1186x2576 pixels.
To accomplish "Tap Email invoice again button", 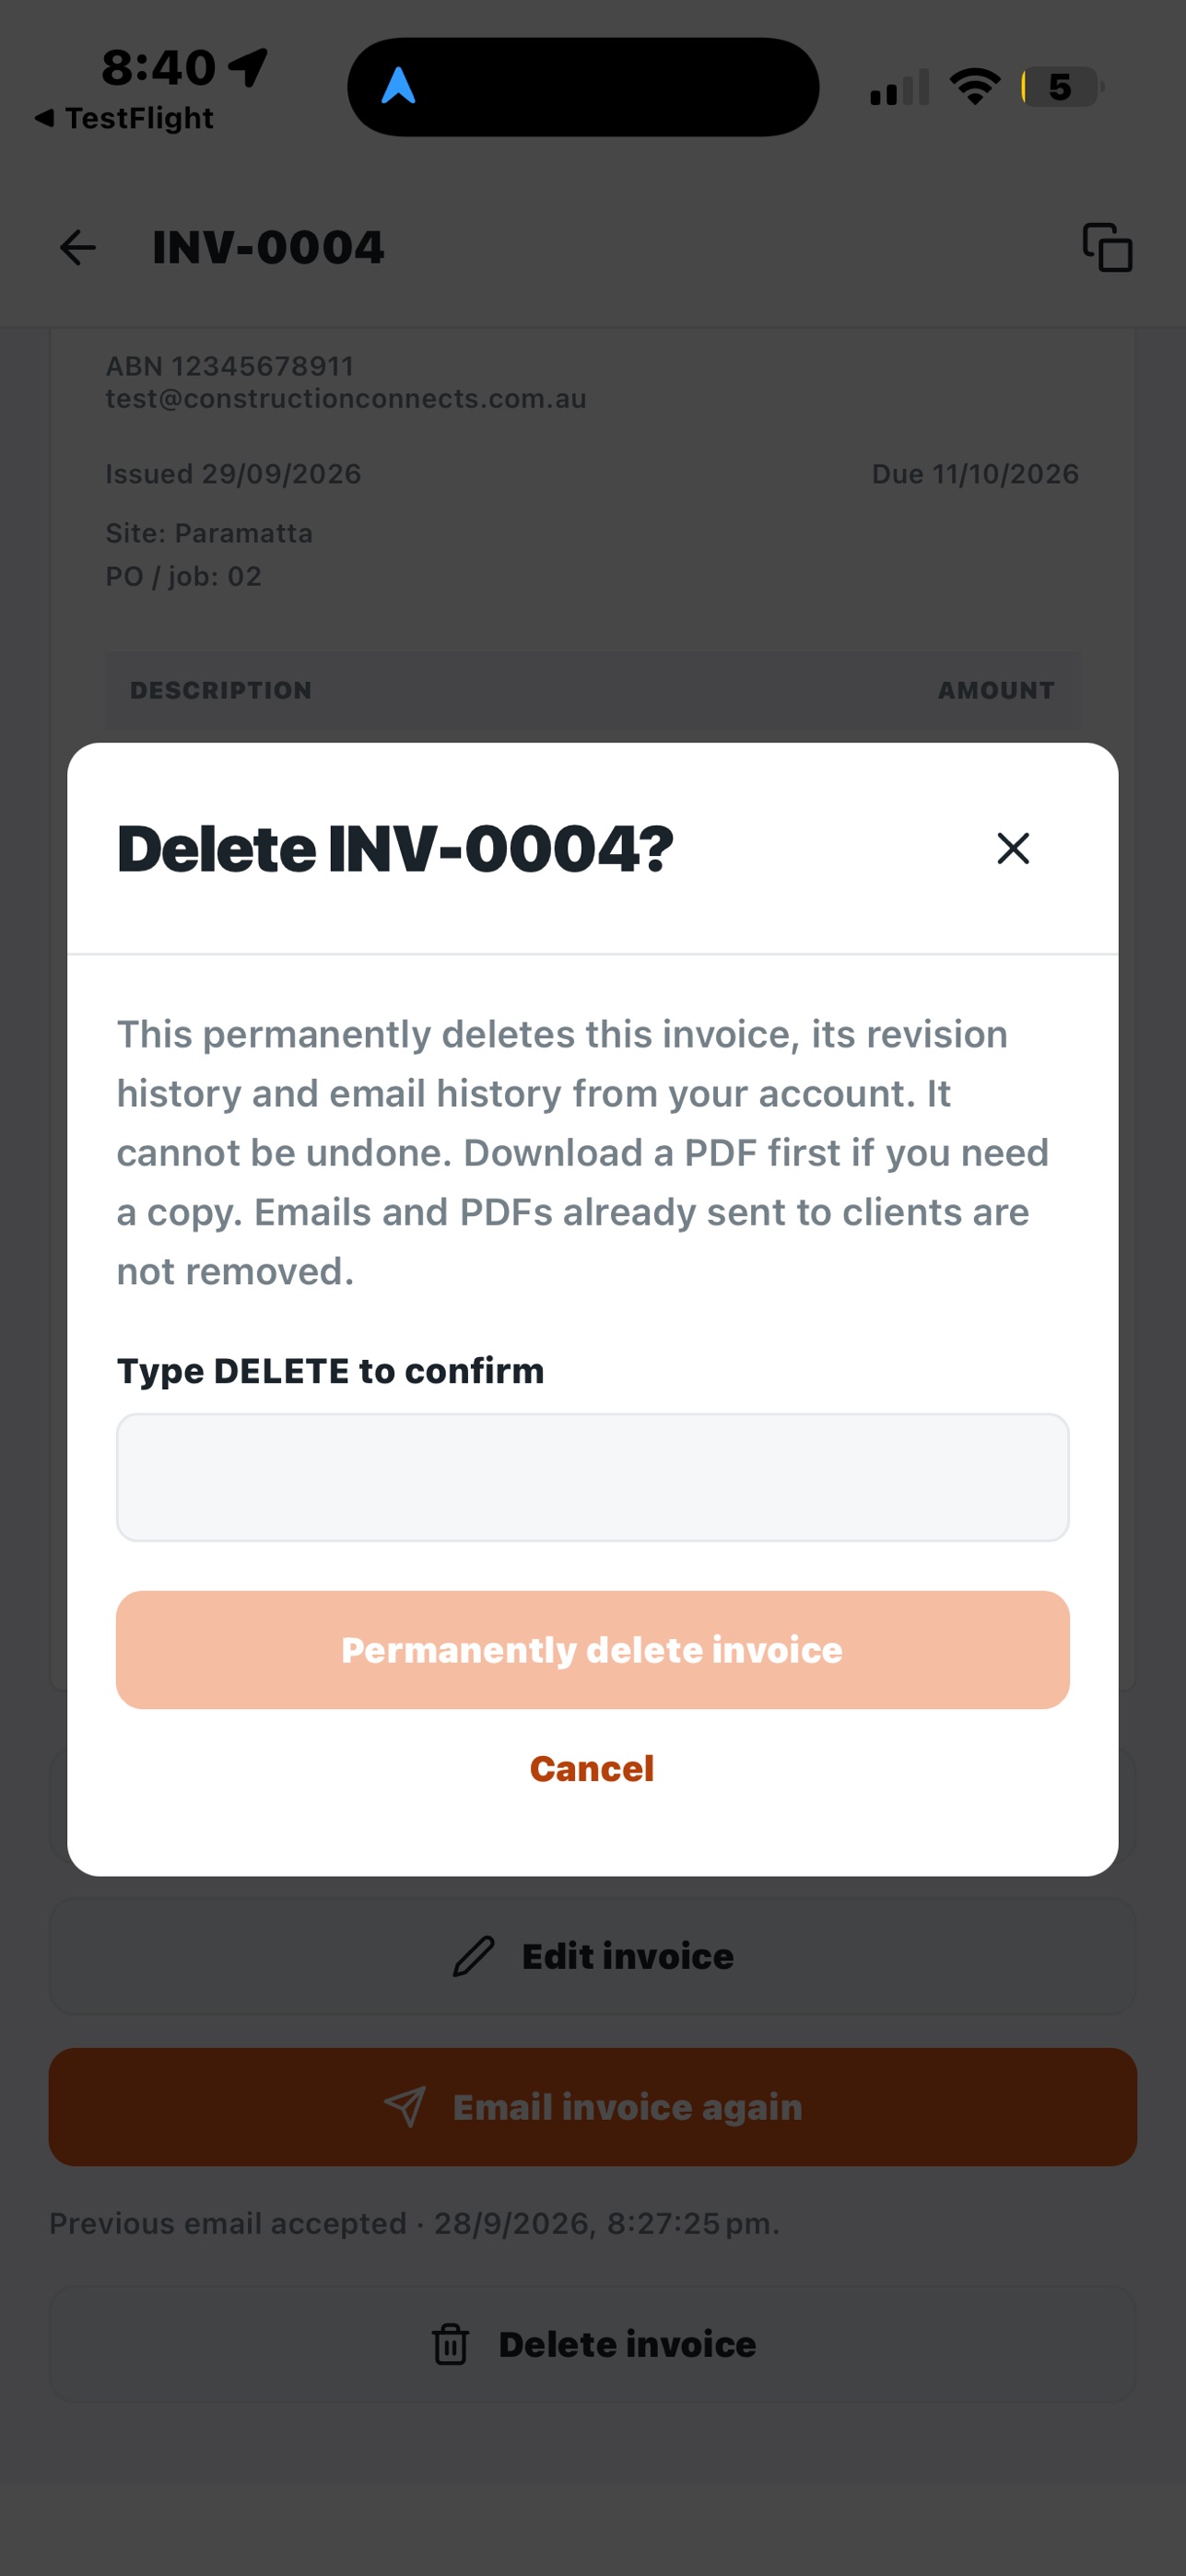I will click(593, 2107).
